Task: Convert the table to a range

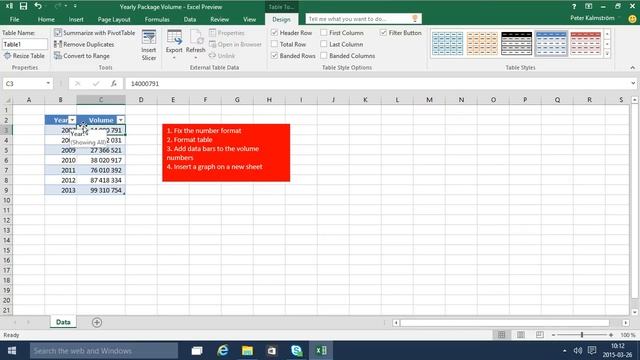Action: 82,56
